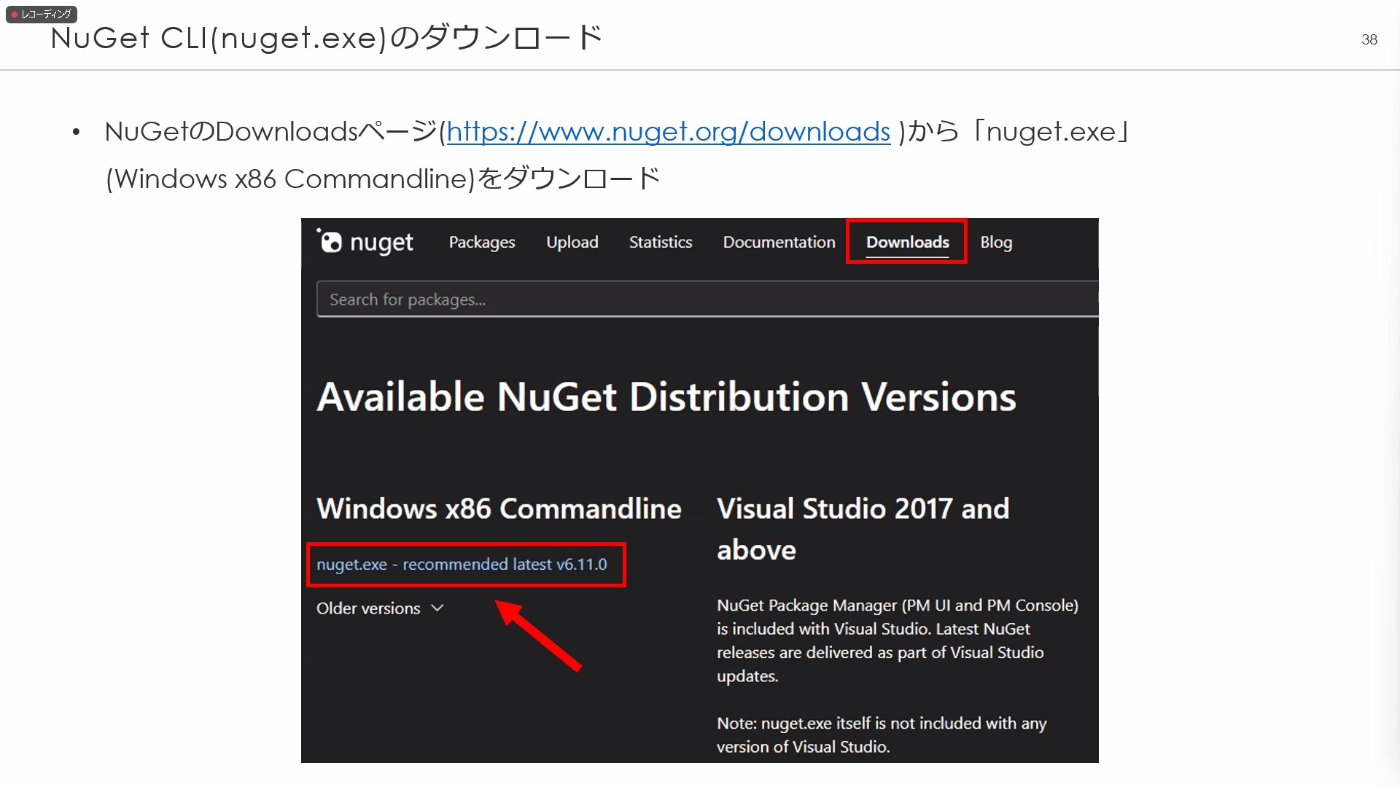Click the NuGet Package Manager description paragraph

pos(898,641)
